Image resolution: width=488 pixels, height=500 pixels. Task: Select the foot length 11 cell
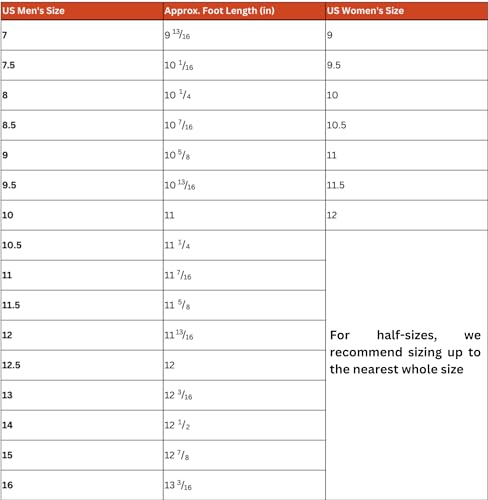[244, 215]
